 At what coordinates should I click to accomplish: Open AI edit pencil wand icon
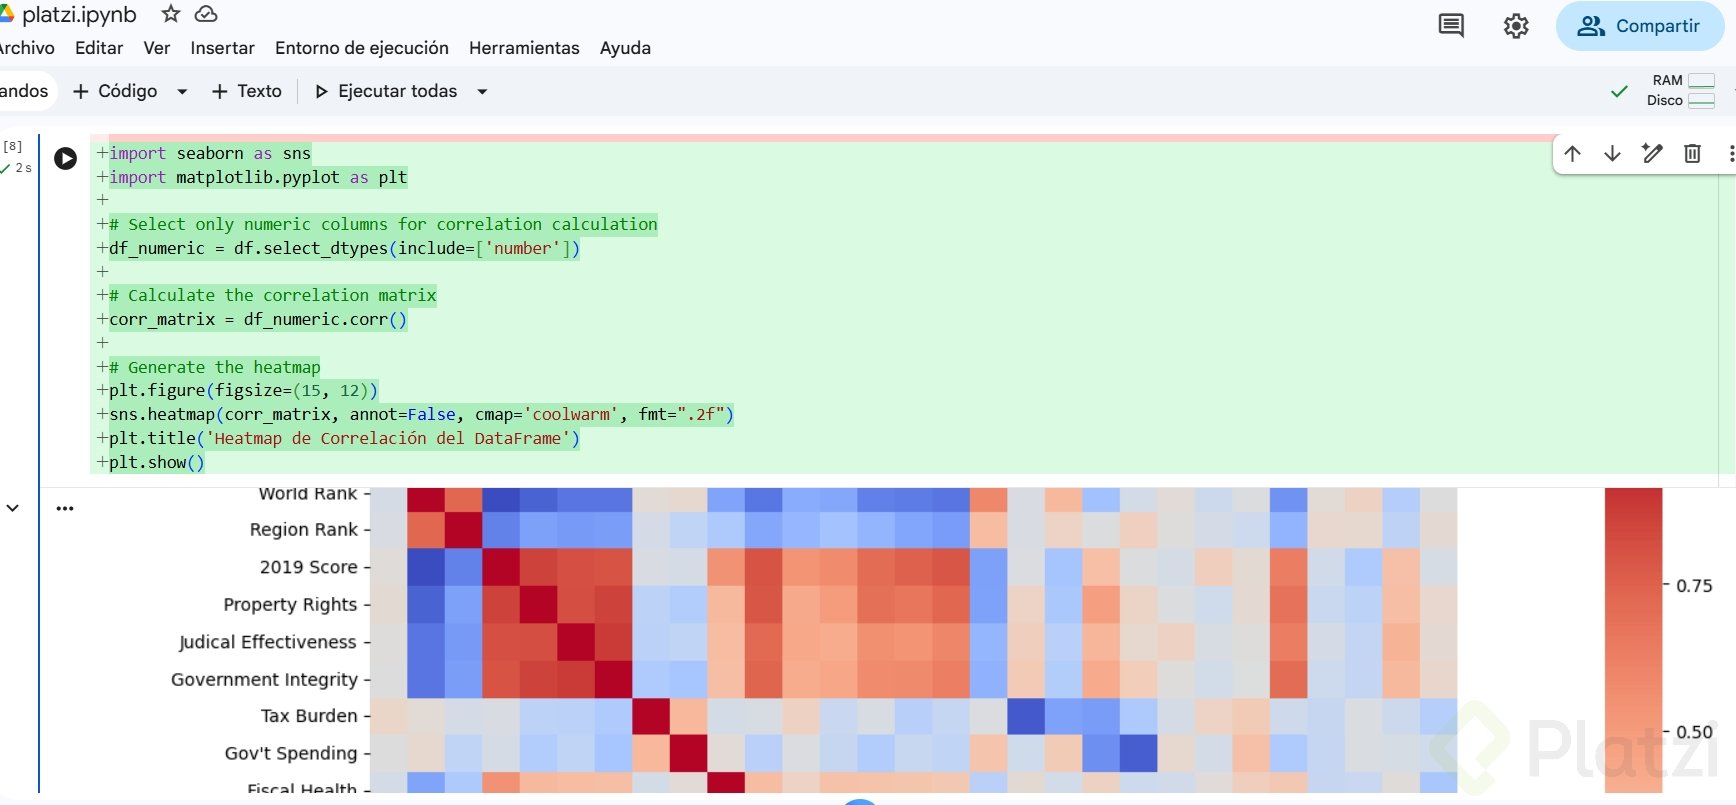click(1652, 153)
